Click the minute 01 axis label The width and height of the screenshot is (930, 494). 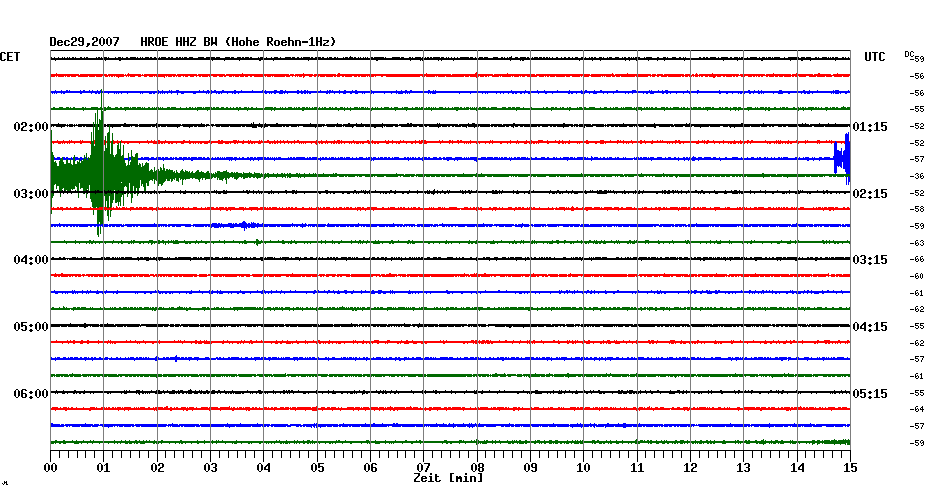[x=104, y=467]
